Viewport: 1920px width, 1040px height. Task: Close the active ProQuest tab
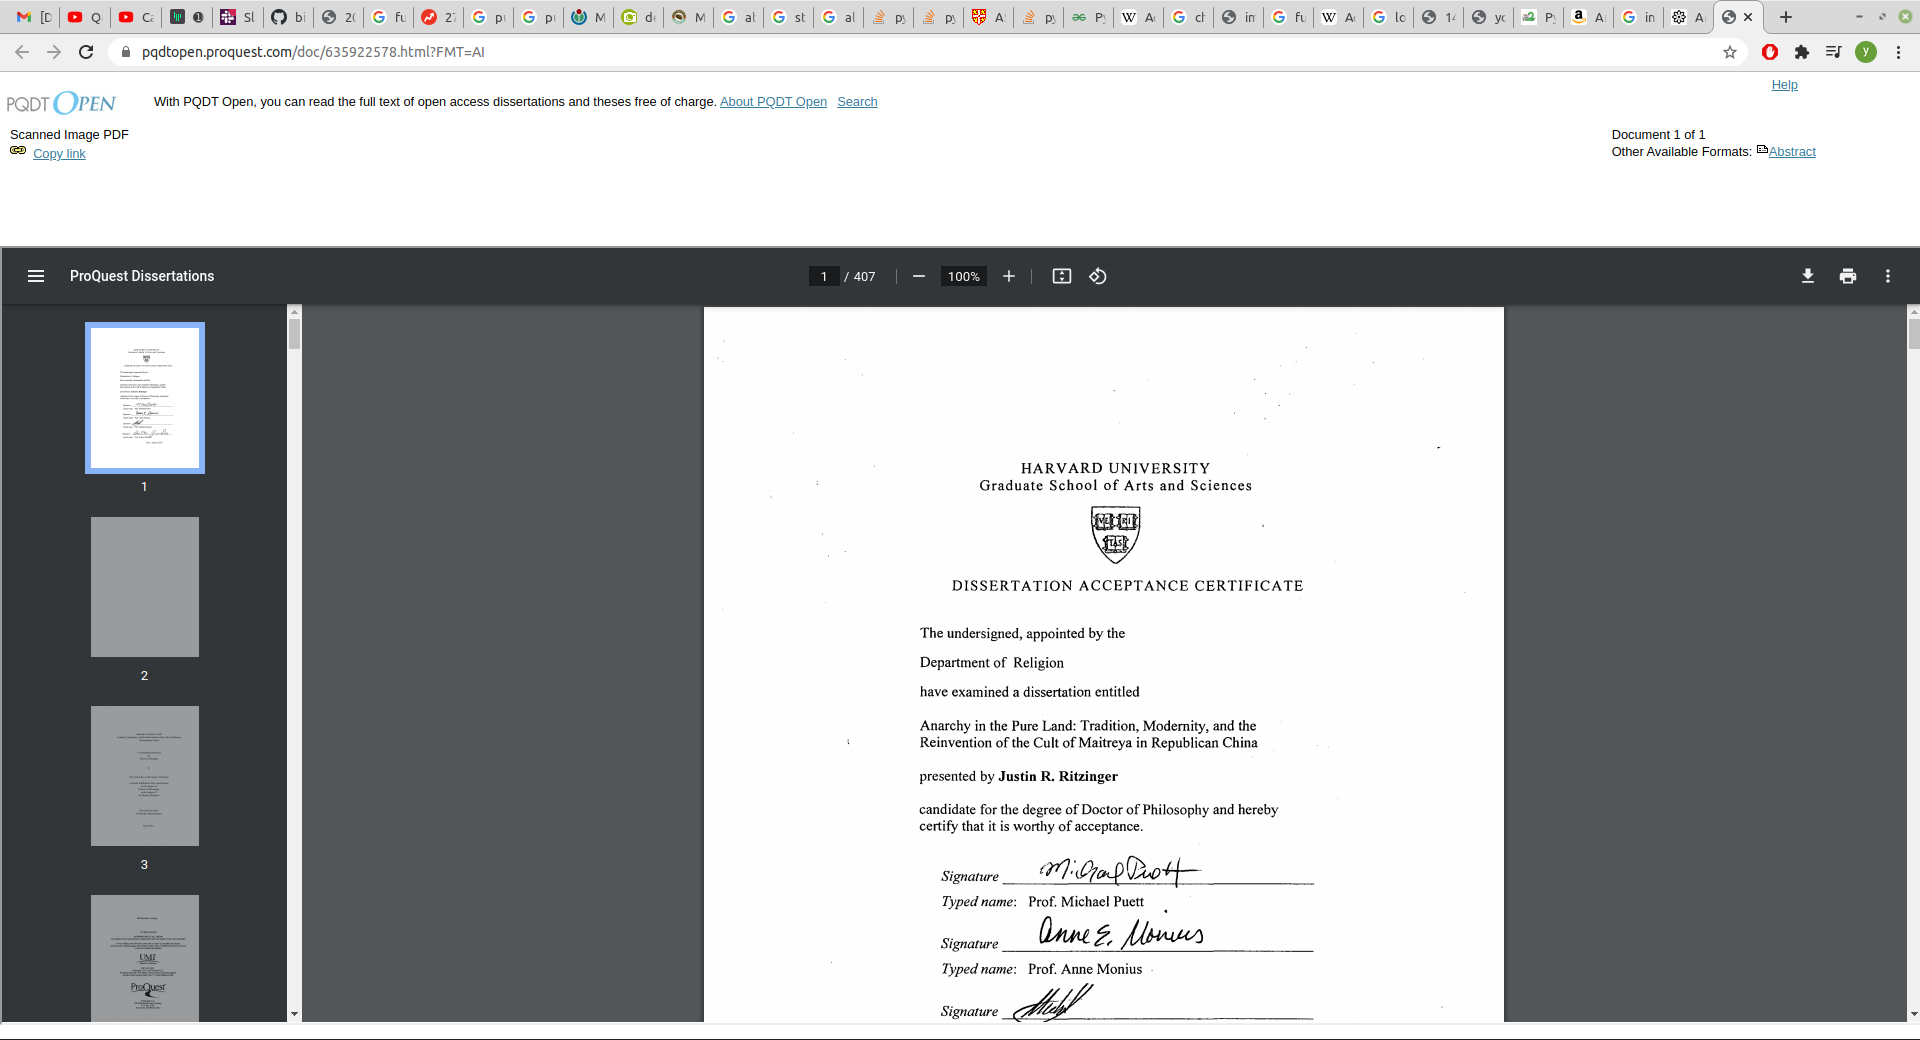tap(1748, 17)
